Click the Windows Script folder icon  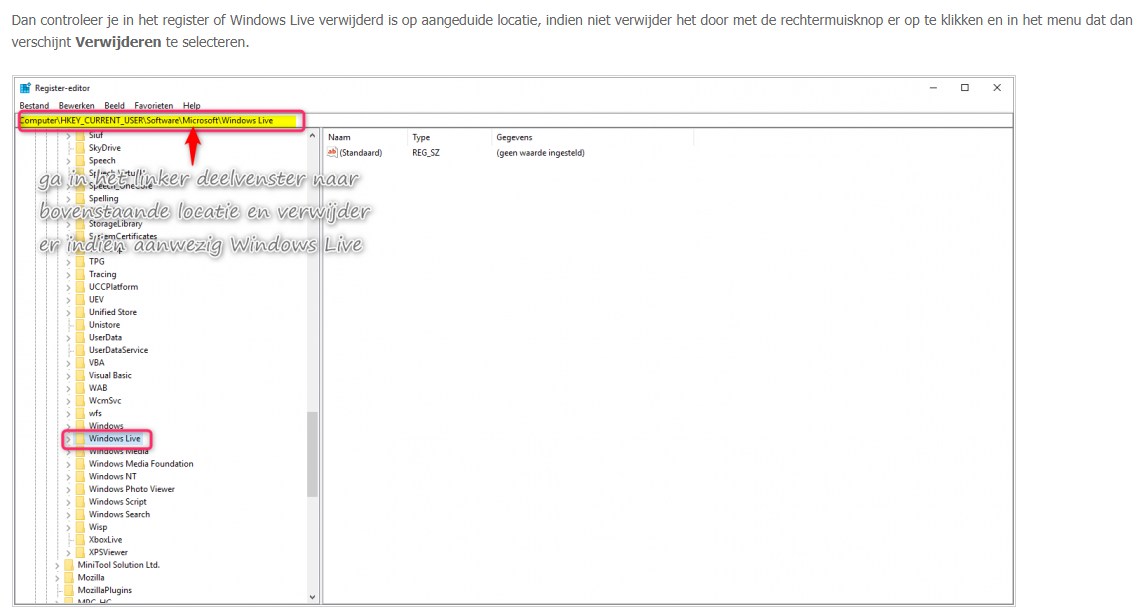80,502
